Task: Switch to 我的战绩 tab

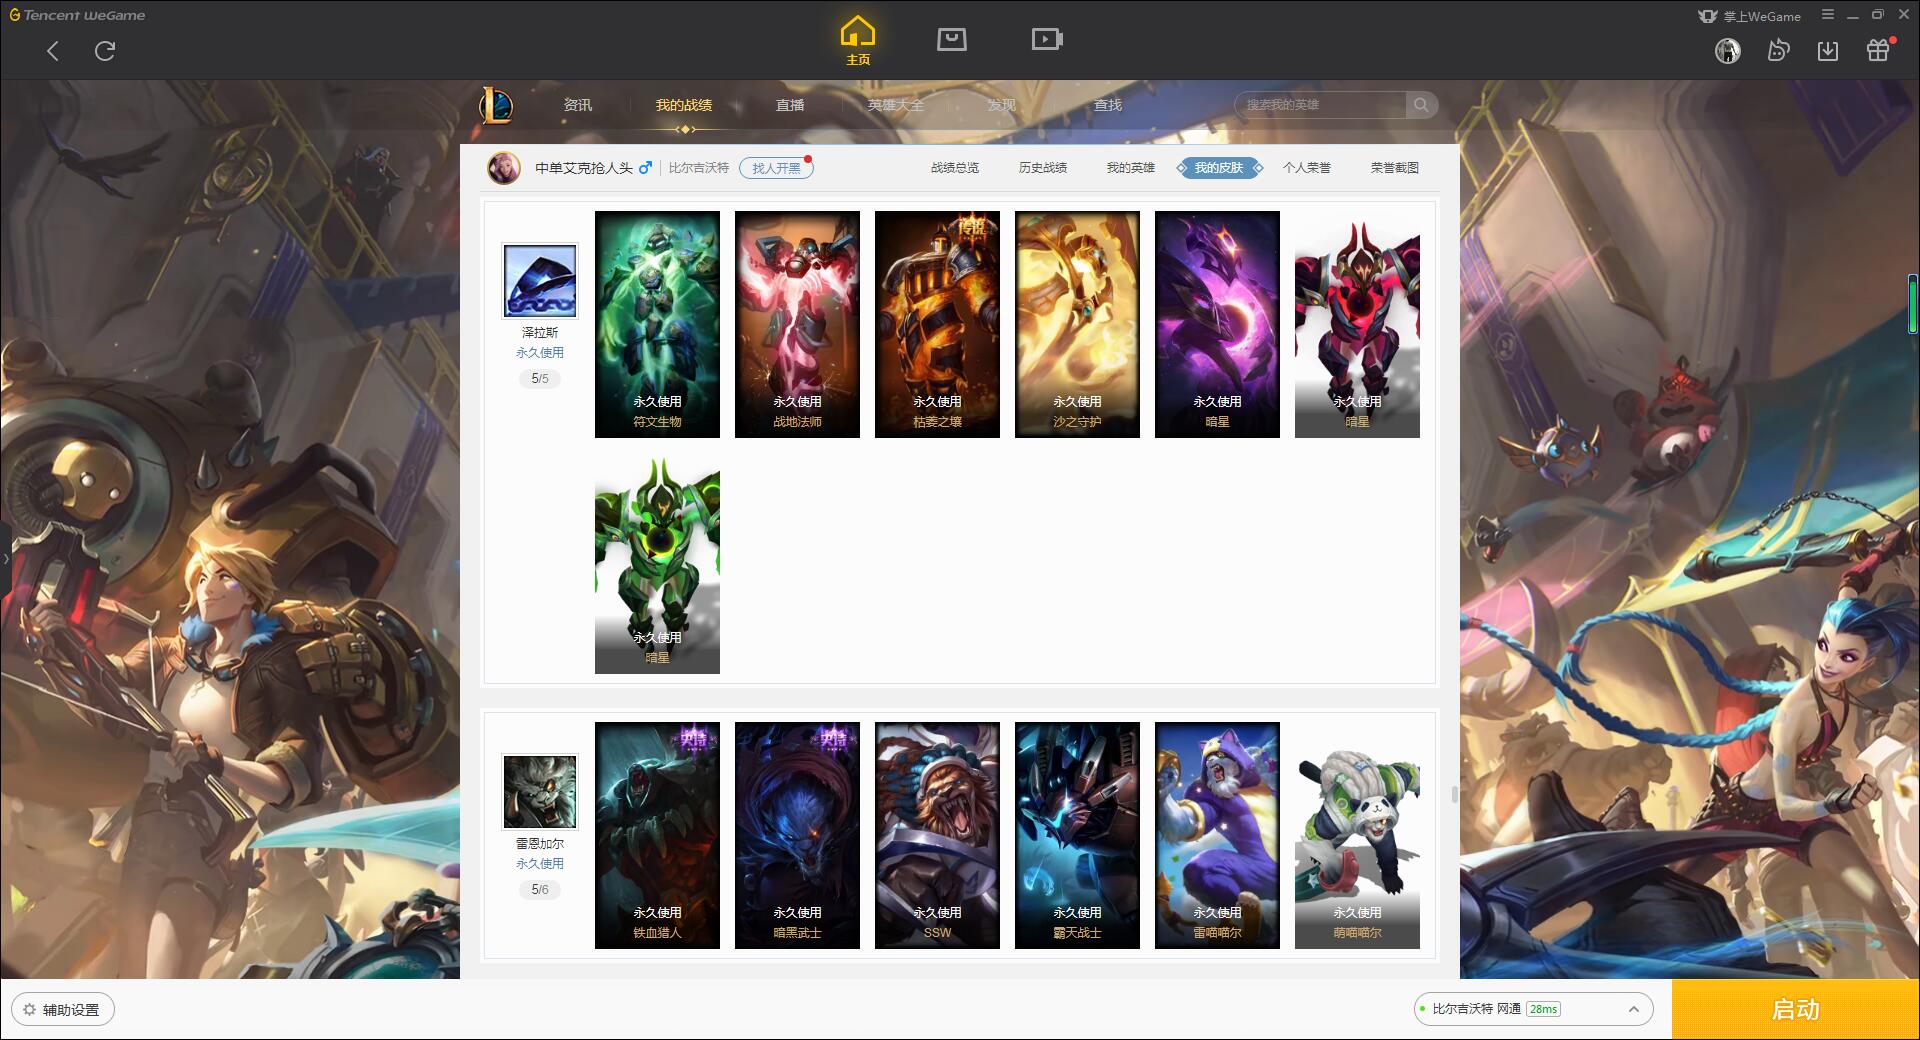Action: [x=684, y=105]
